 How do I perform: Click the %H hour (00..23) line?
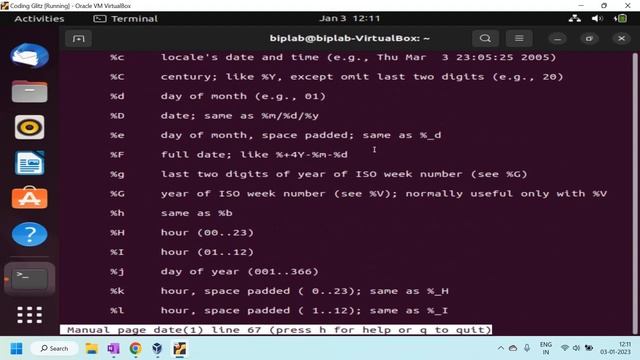coord(182,233)
